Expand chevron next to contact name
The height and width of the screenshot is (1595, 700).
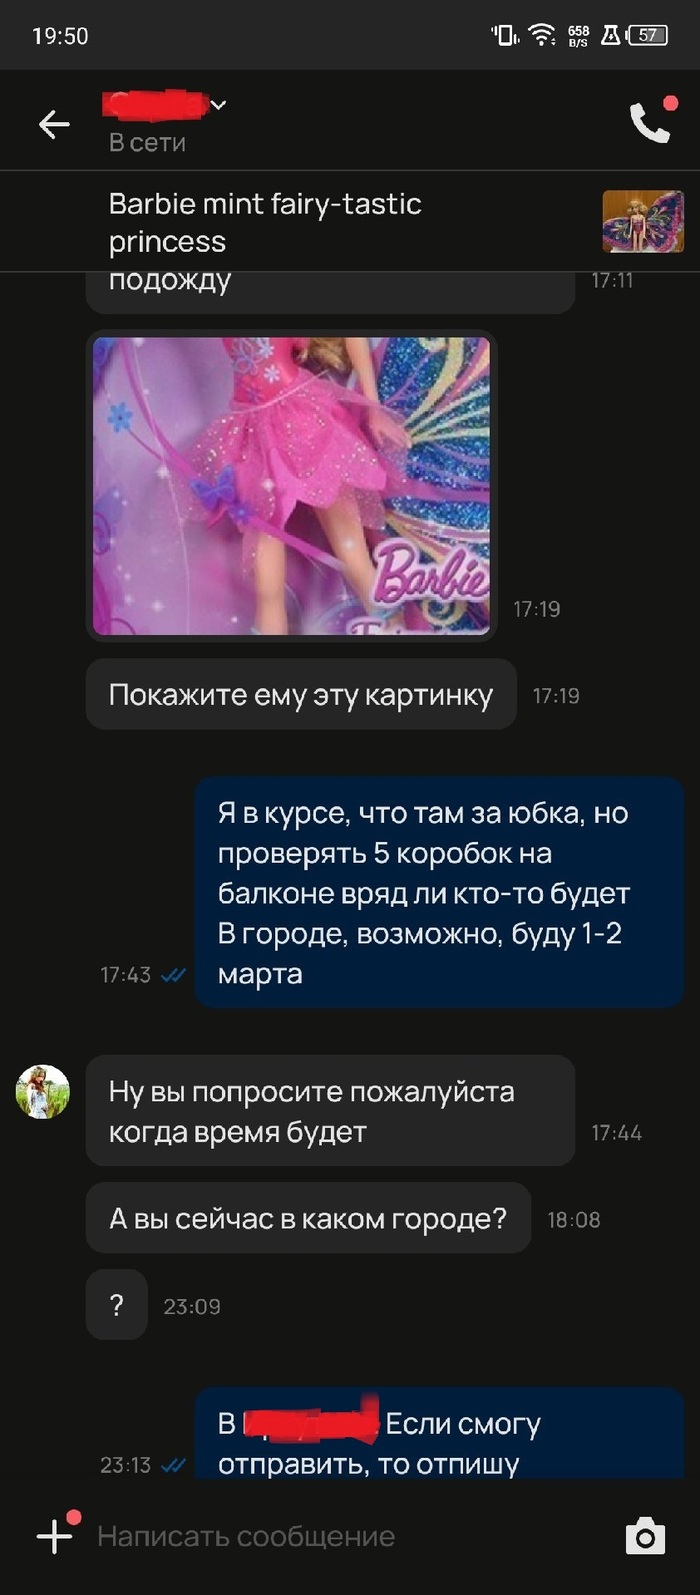(219, 104)
